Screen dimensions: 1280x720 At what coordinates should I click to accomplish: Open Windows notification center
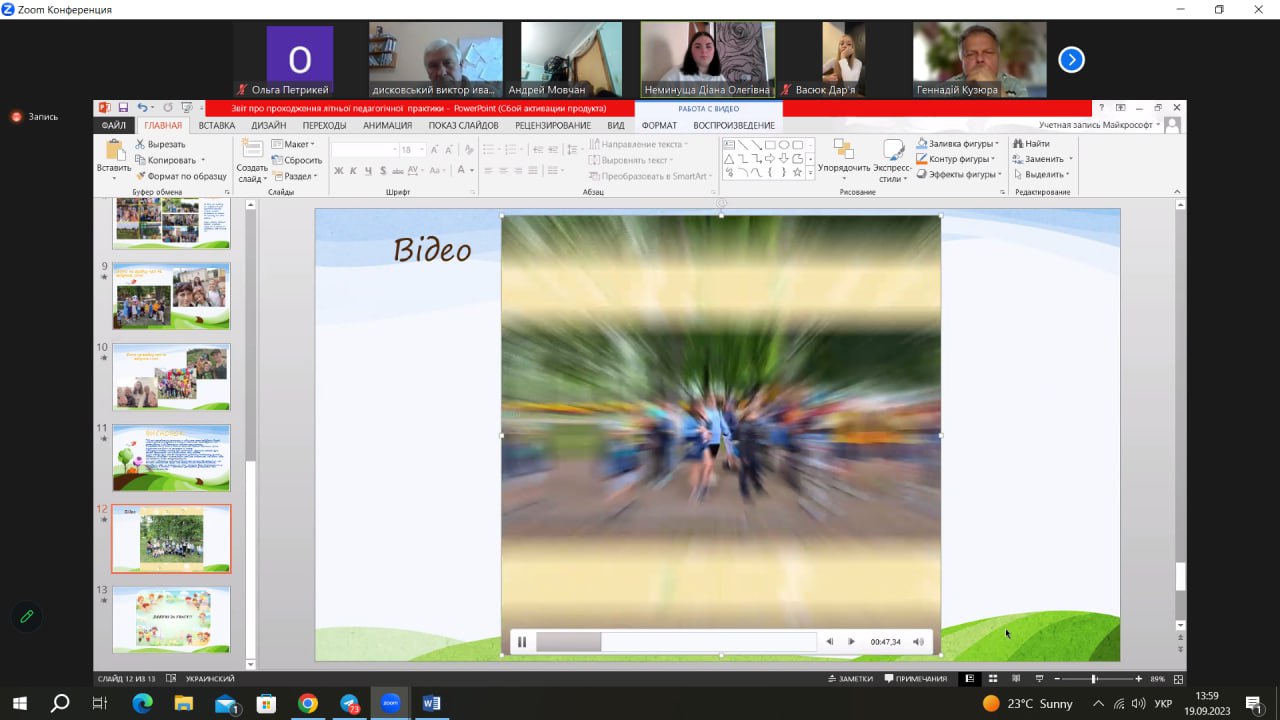tap(1254, 703)
